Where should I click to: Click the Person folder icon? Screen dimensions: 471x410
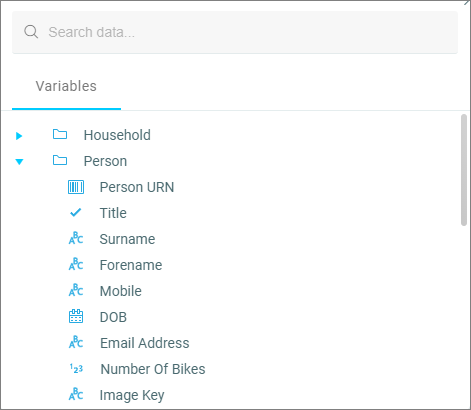[60, 160]
